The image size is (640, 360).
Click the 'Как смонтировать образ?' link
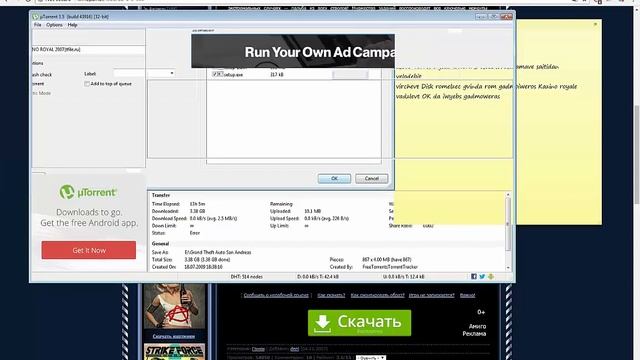pos(377,295)
